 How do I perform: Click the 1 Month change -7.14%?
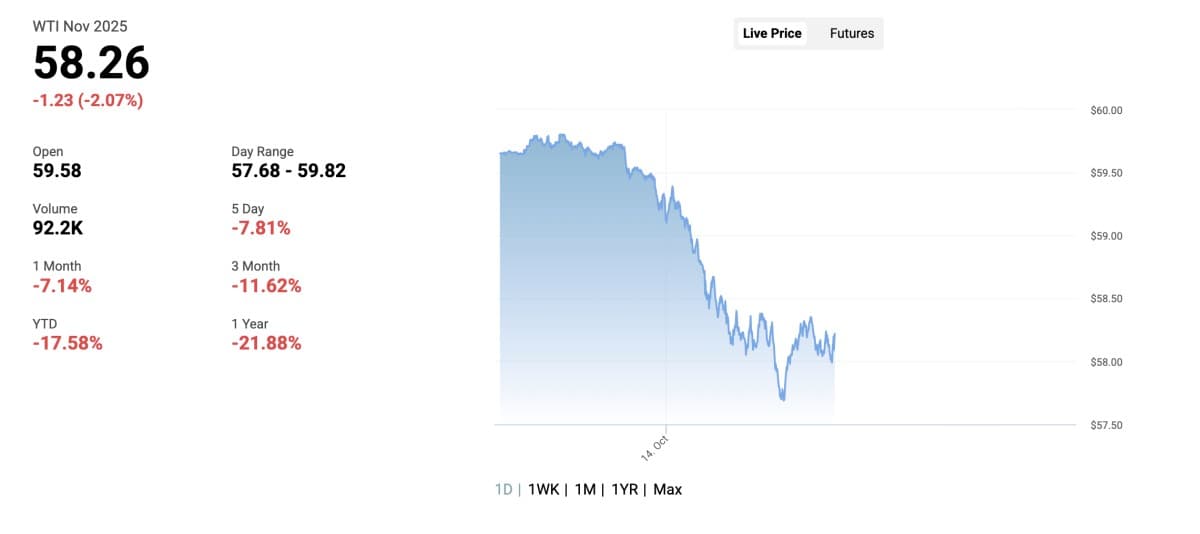point(62,286)
